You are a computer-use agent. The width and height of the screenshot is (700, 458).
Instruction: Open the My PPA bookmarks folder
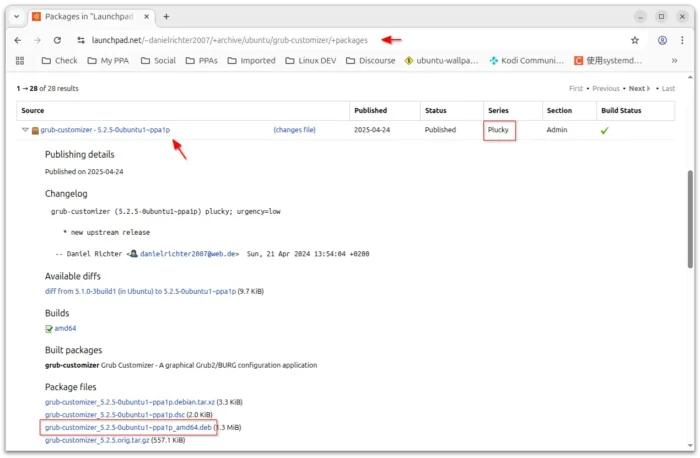[x=108, y=61]
